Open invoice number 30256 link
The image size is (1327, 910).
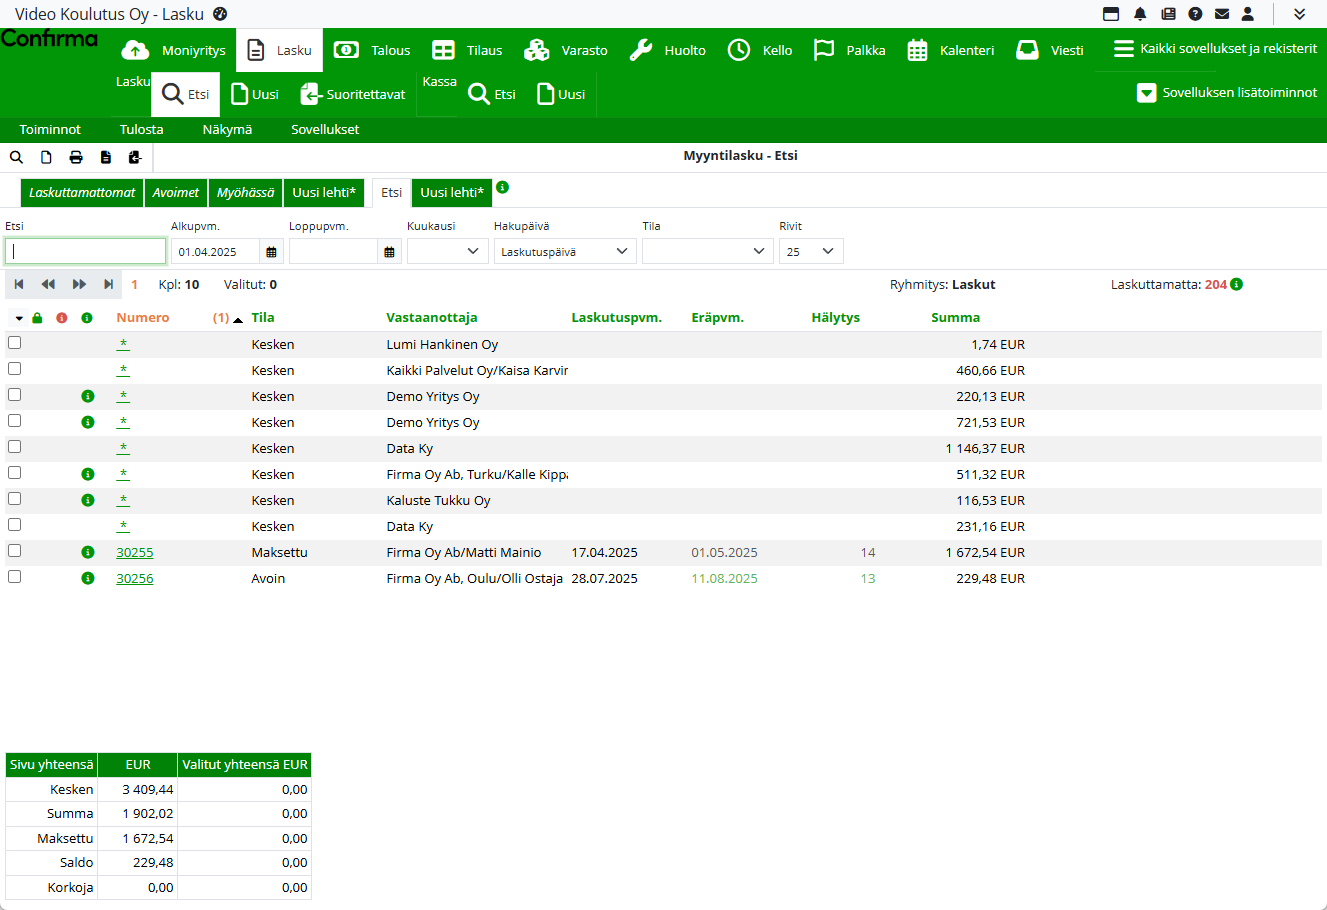(x=135, y=579)
